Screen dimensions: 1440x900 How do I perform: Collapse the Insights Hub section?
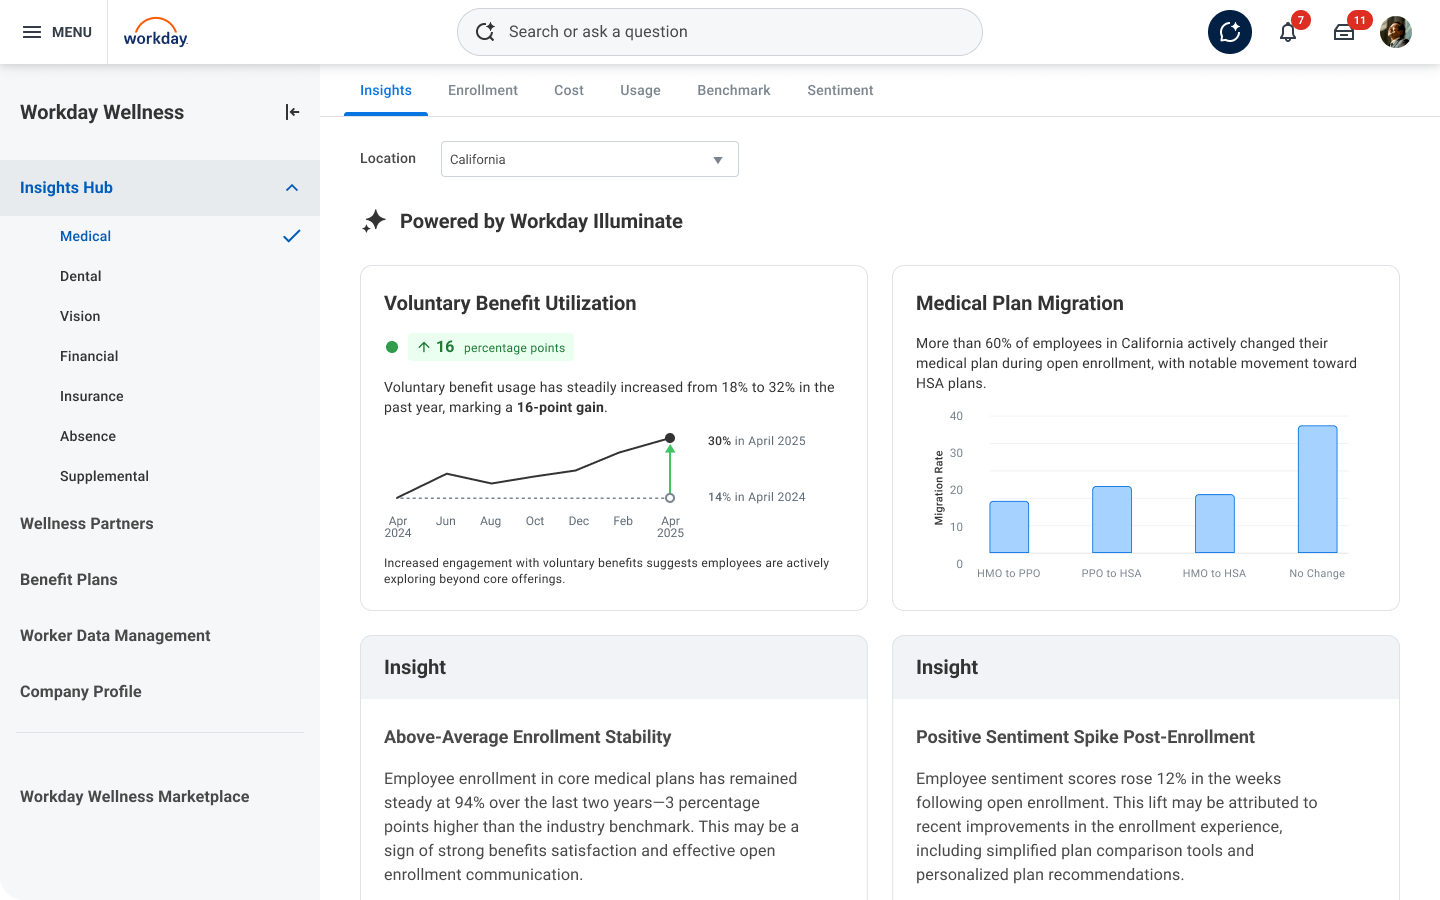292,188
